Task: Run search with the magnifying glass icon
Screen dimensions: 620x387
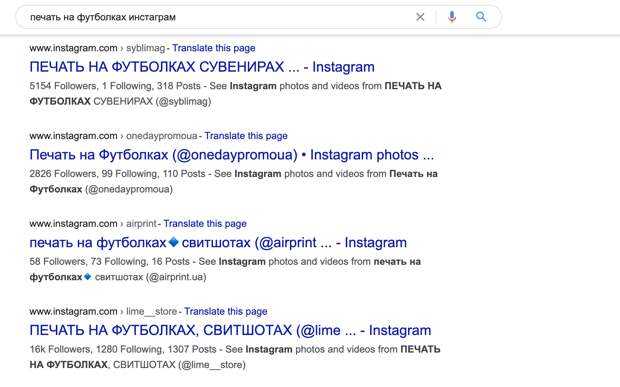Action: click(x=481, y=17)
